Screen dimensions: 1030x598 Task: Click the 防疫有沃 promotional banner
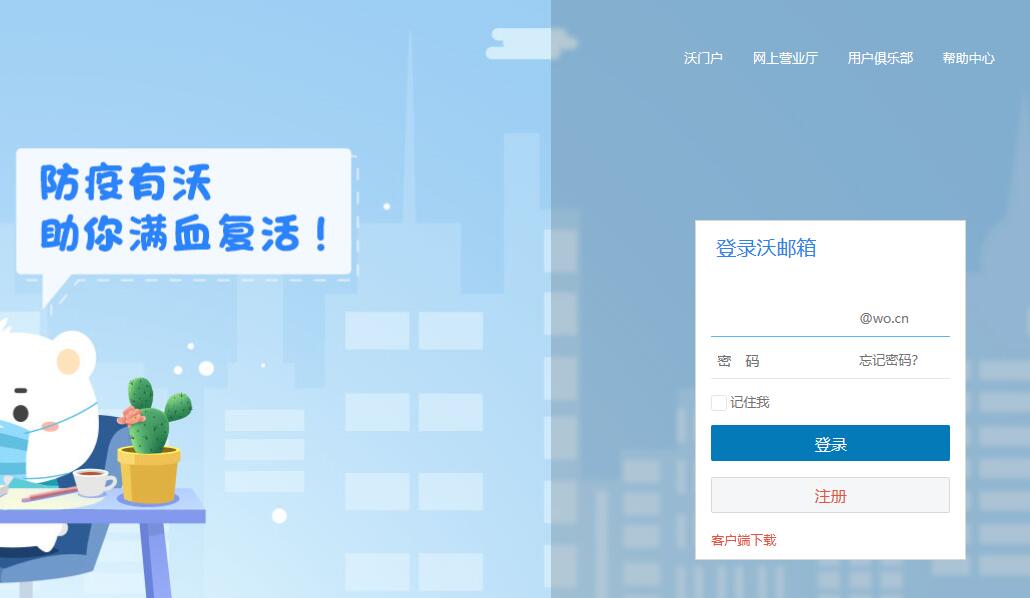[184, 211]
